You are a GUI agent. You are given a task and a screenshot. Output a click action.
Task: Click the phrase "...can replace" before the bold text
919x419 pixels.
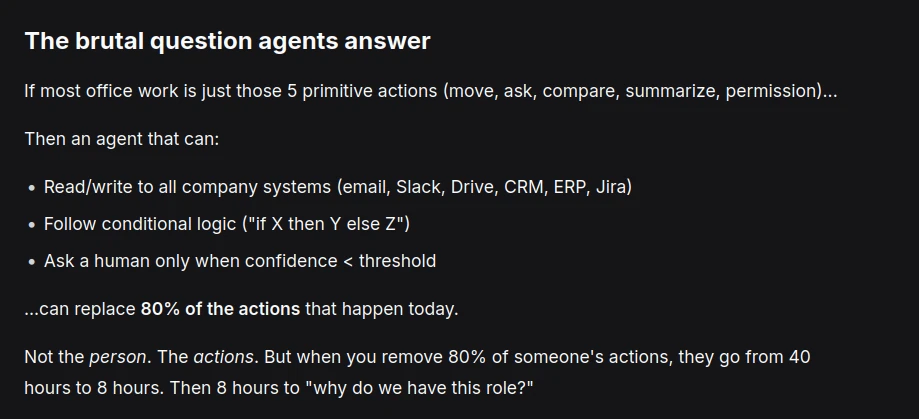[x=80, y=309]
